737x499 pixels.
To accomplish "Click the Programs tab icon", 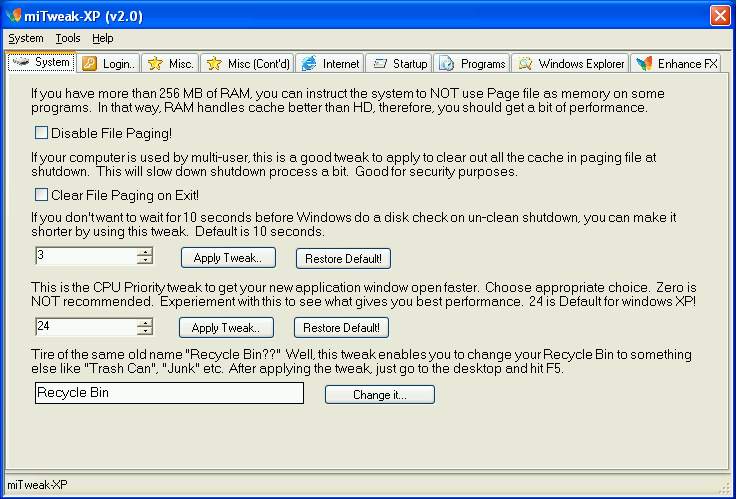I will pyautogui.click(x=447, y=63).
